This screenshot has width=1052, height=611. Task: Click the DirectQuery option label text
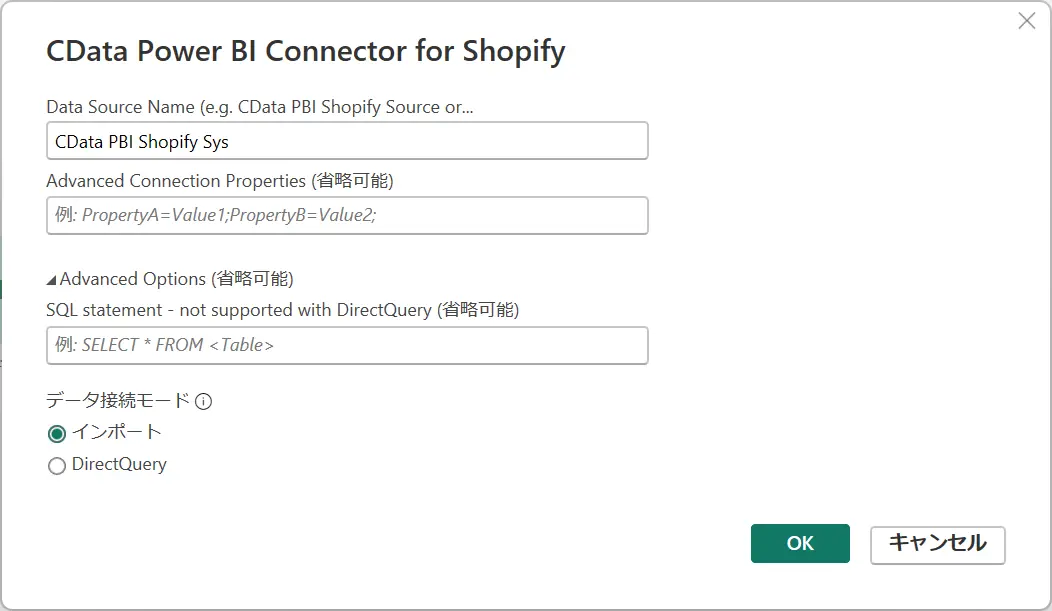tap(119, 464)
